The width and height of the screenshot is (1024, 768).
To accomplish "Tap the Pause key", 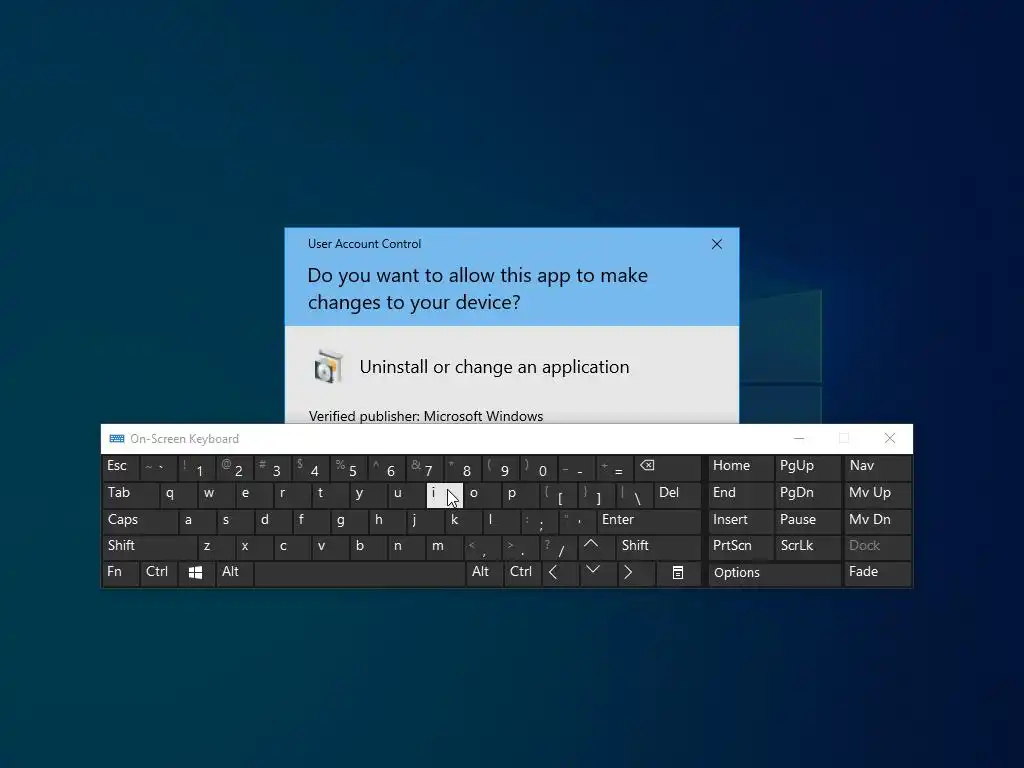I will (808, 520).
